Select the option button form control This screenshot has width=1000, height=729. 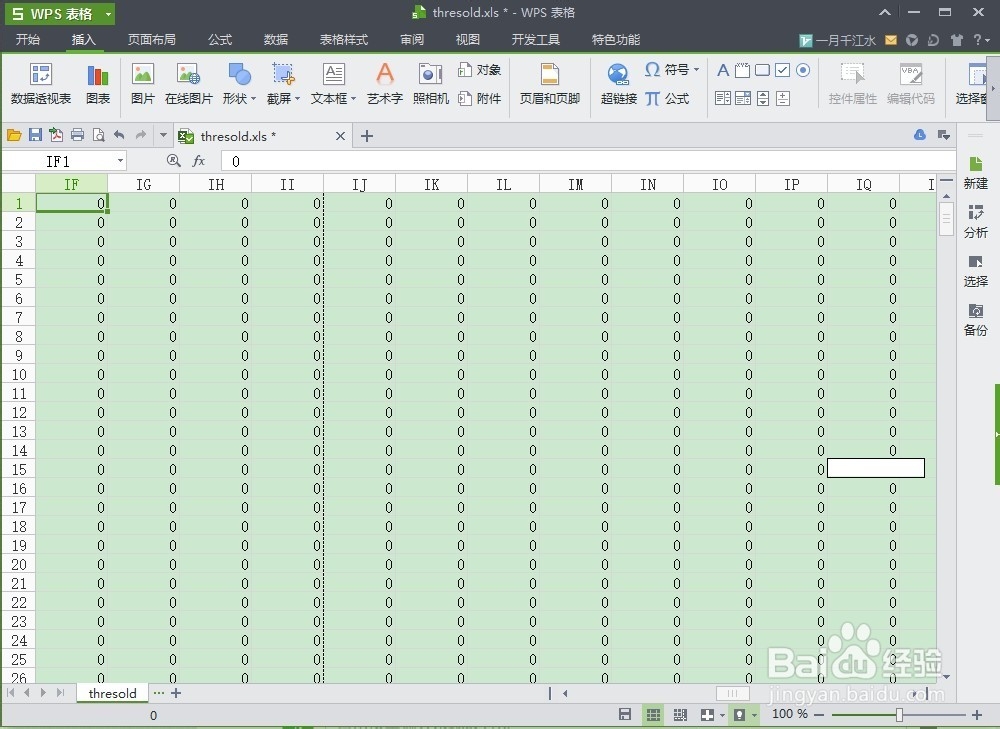pos(803,70)
